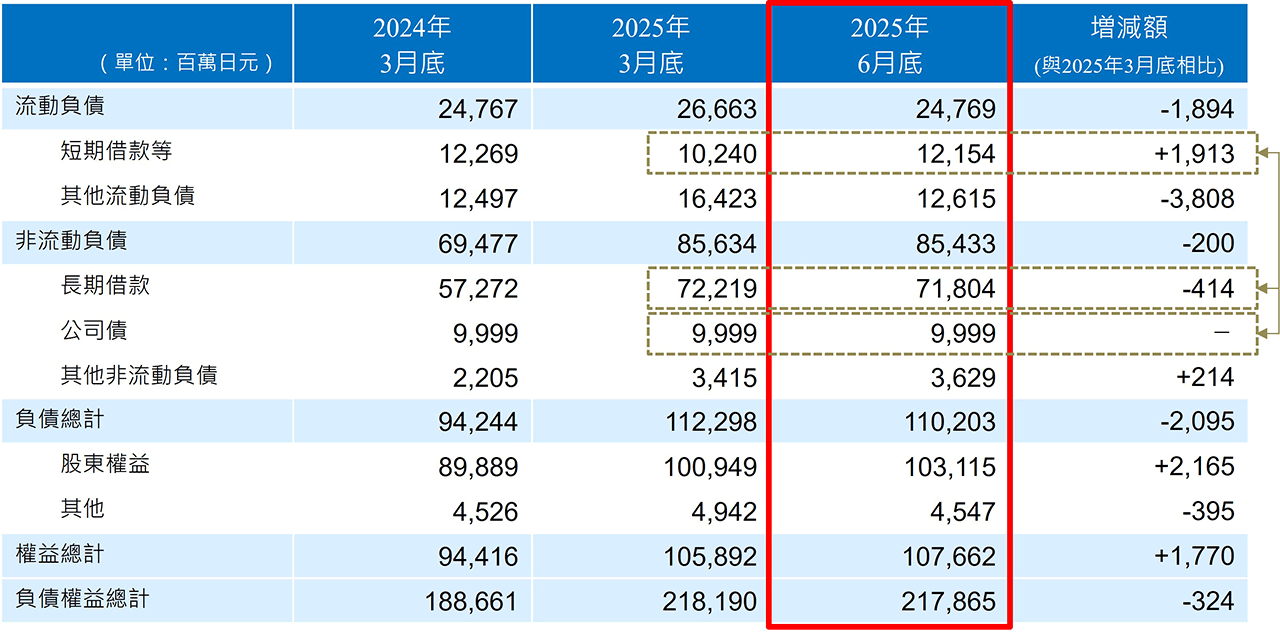Click the change value -1,894
This screenshot has width=1280, height=633.
[x=1198, y=109]
